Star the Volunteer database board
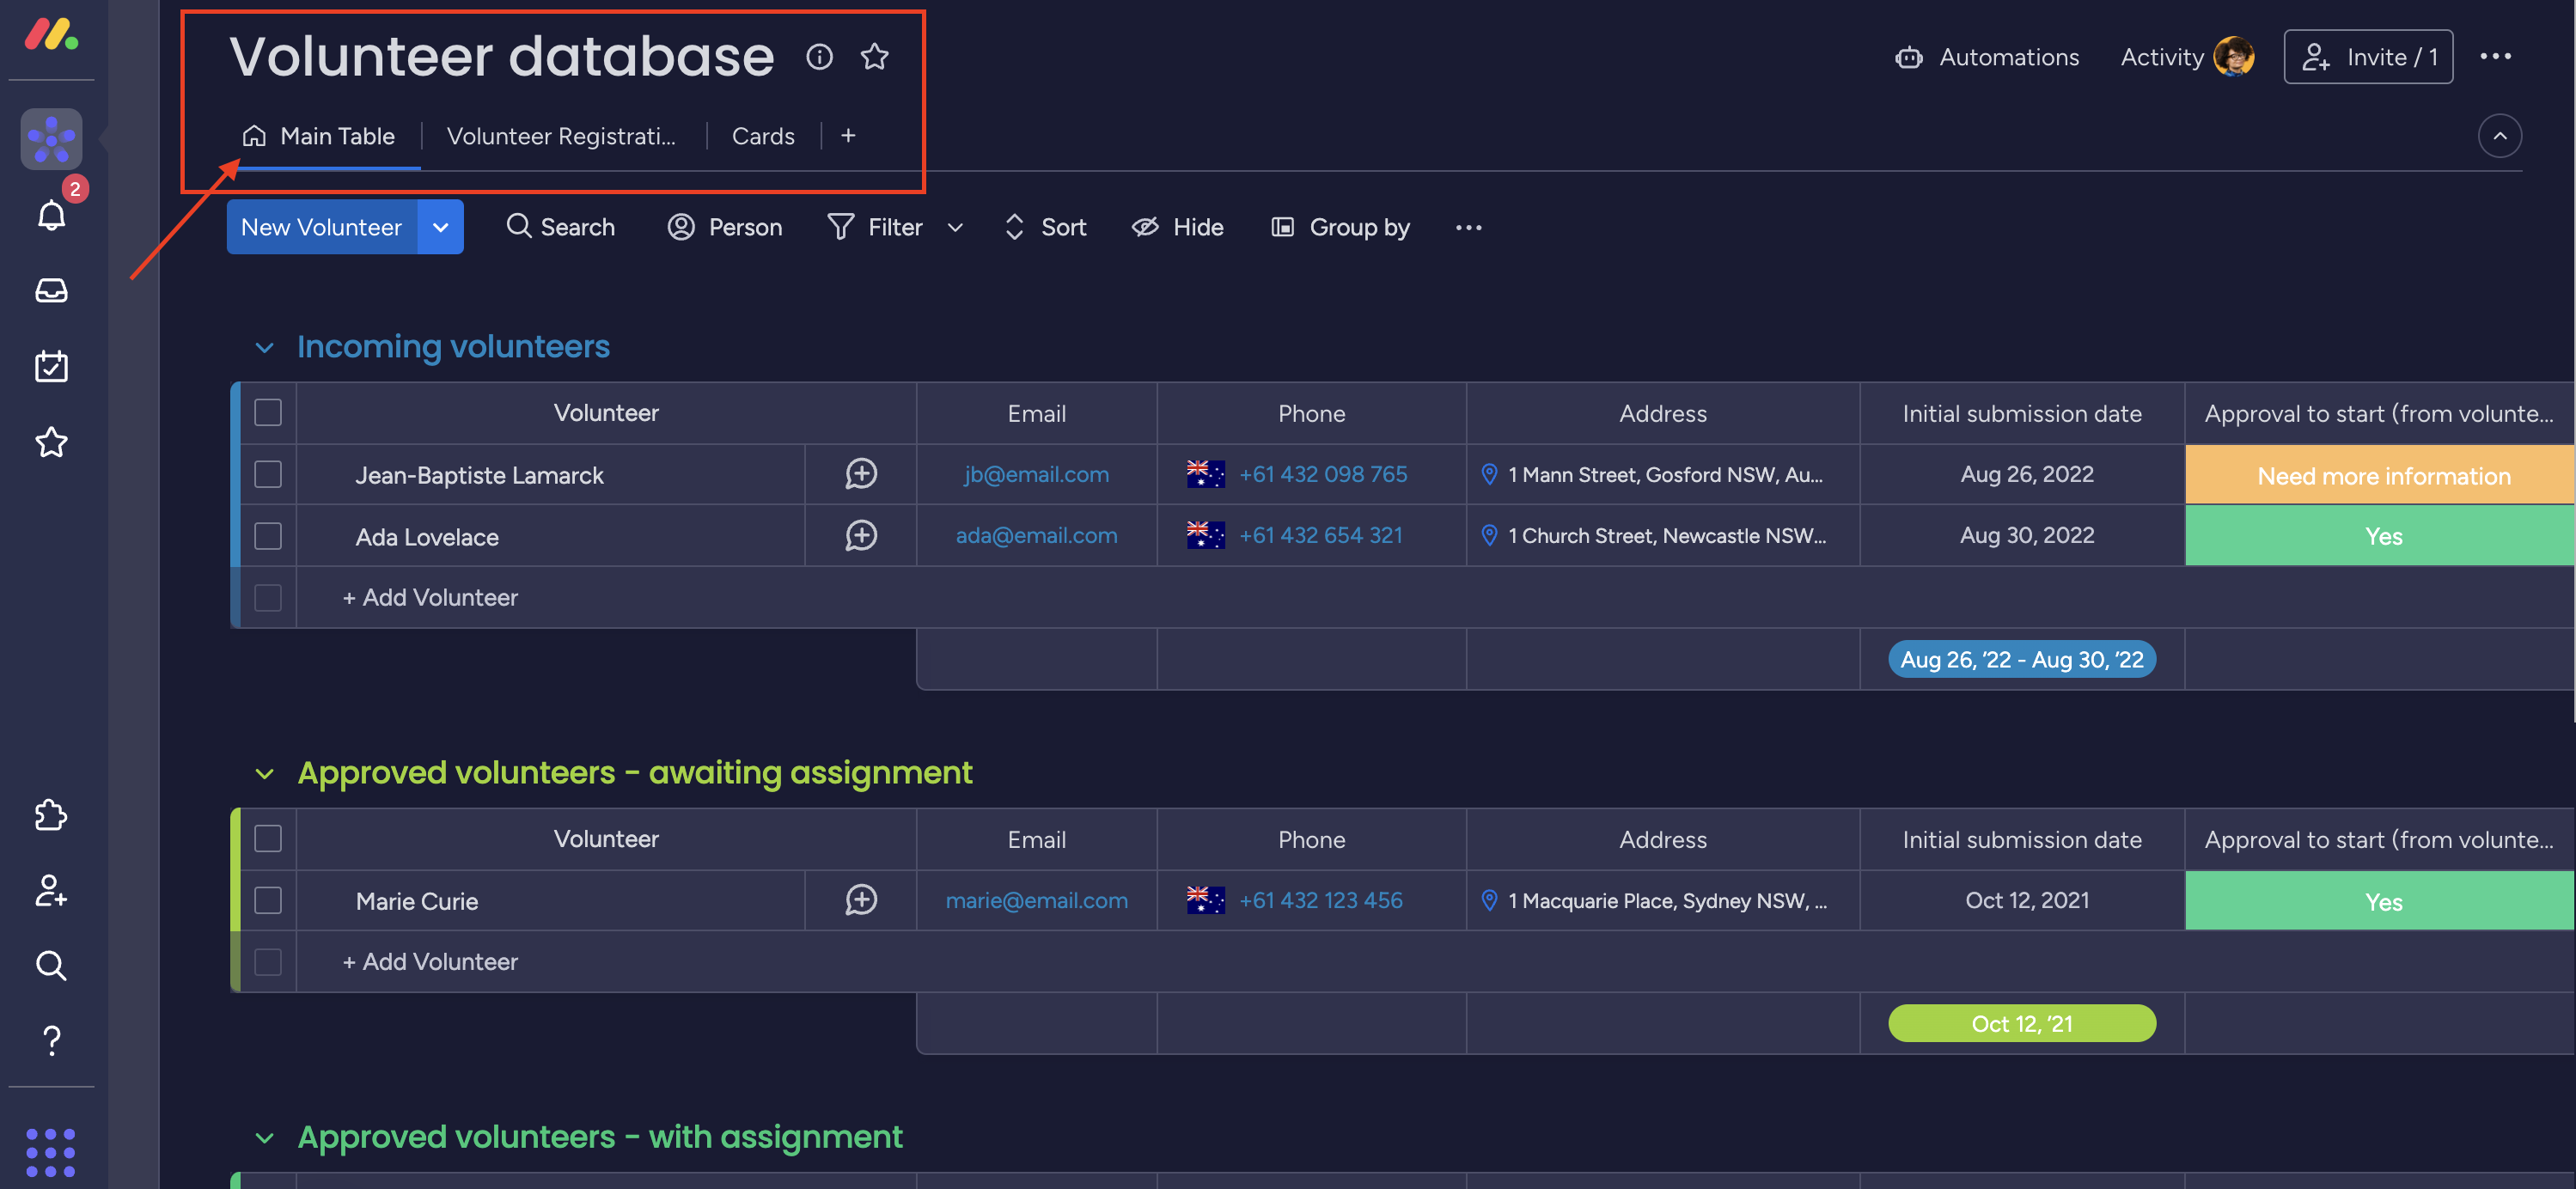The width and height of the screenshot is (2576, 1189). (874, 57)
